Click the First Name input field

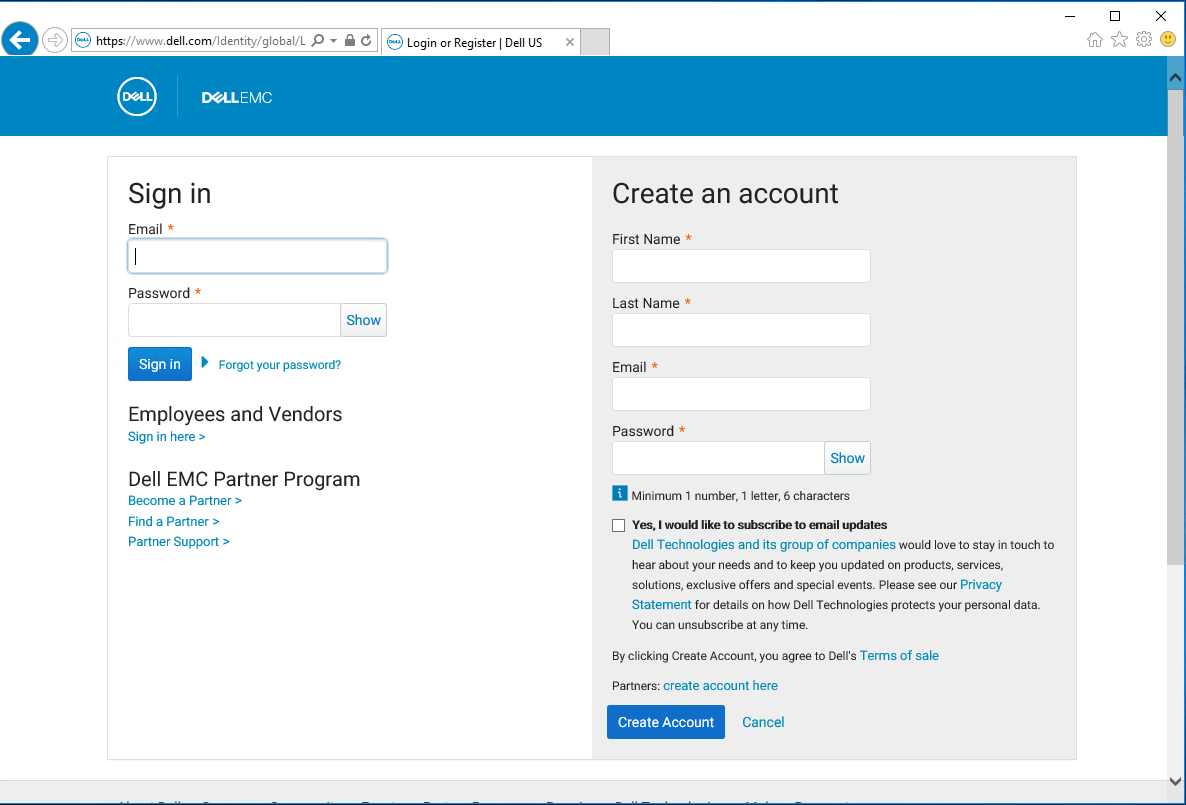[740, 265]
